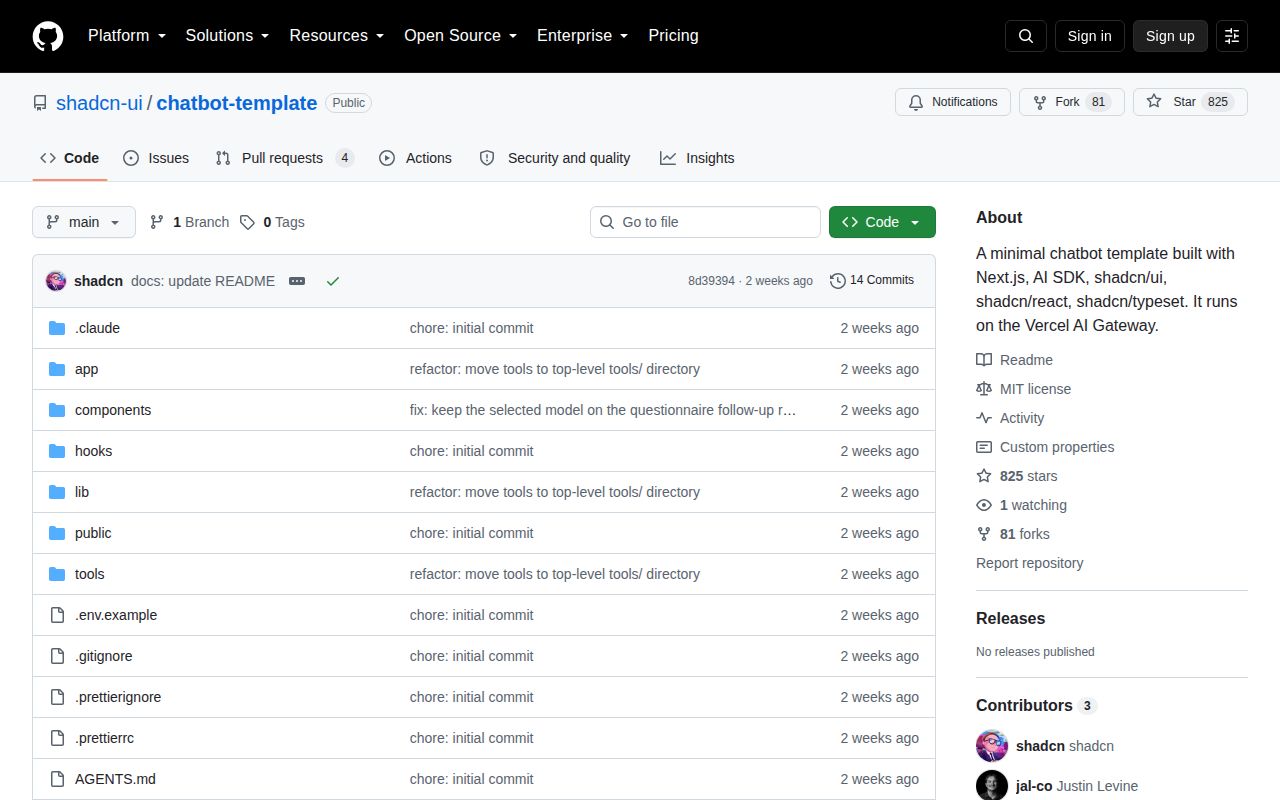1280x800 pixels.
Task: Click the notifications bell icon
Action: tap(916, 102)
